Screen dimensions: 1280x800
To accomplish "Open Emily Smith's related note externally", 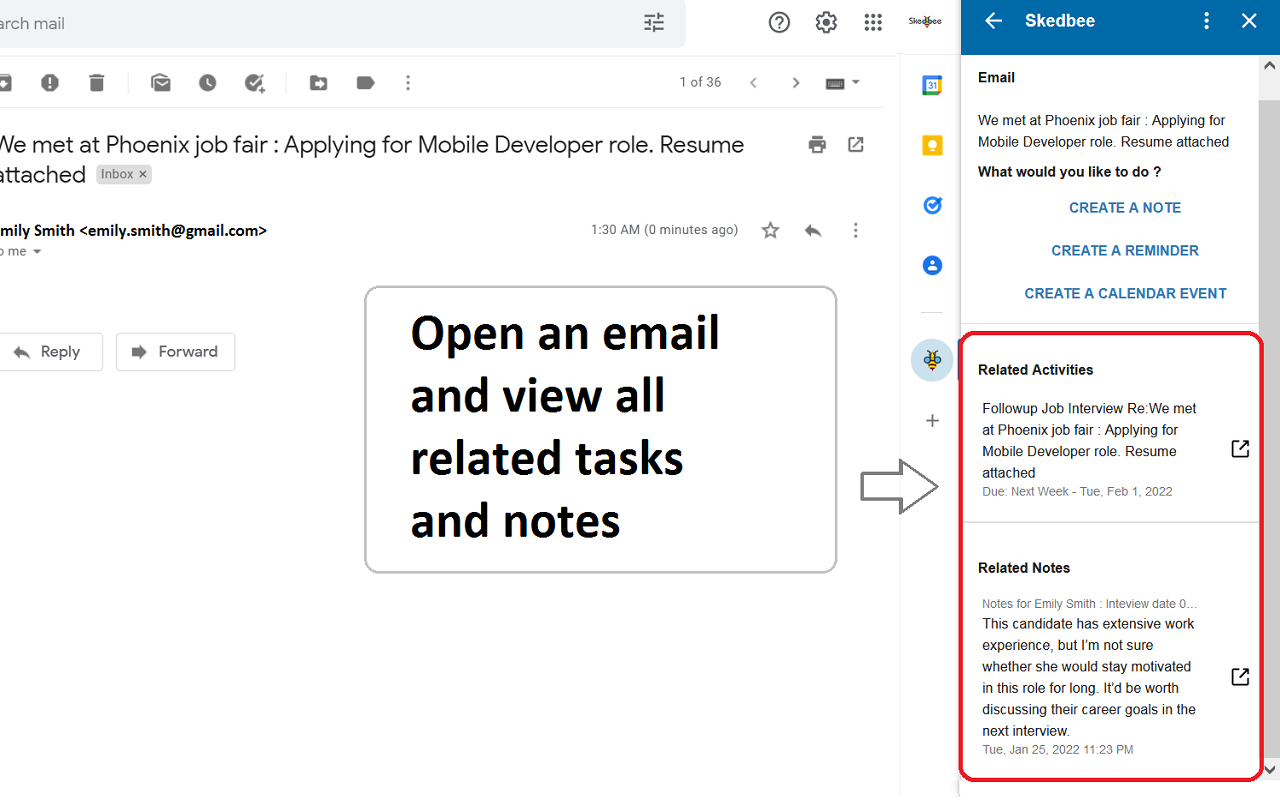I will click(1240, 677).
